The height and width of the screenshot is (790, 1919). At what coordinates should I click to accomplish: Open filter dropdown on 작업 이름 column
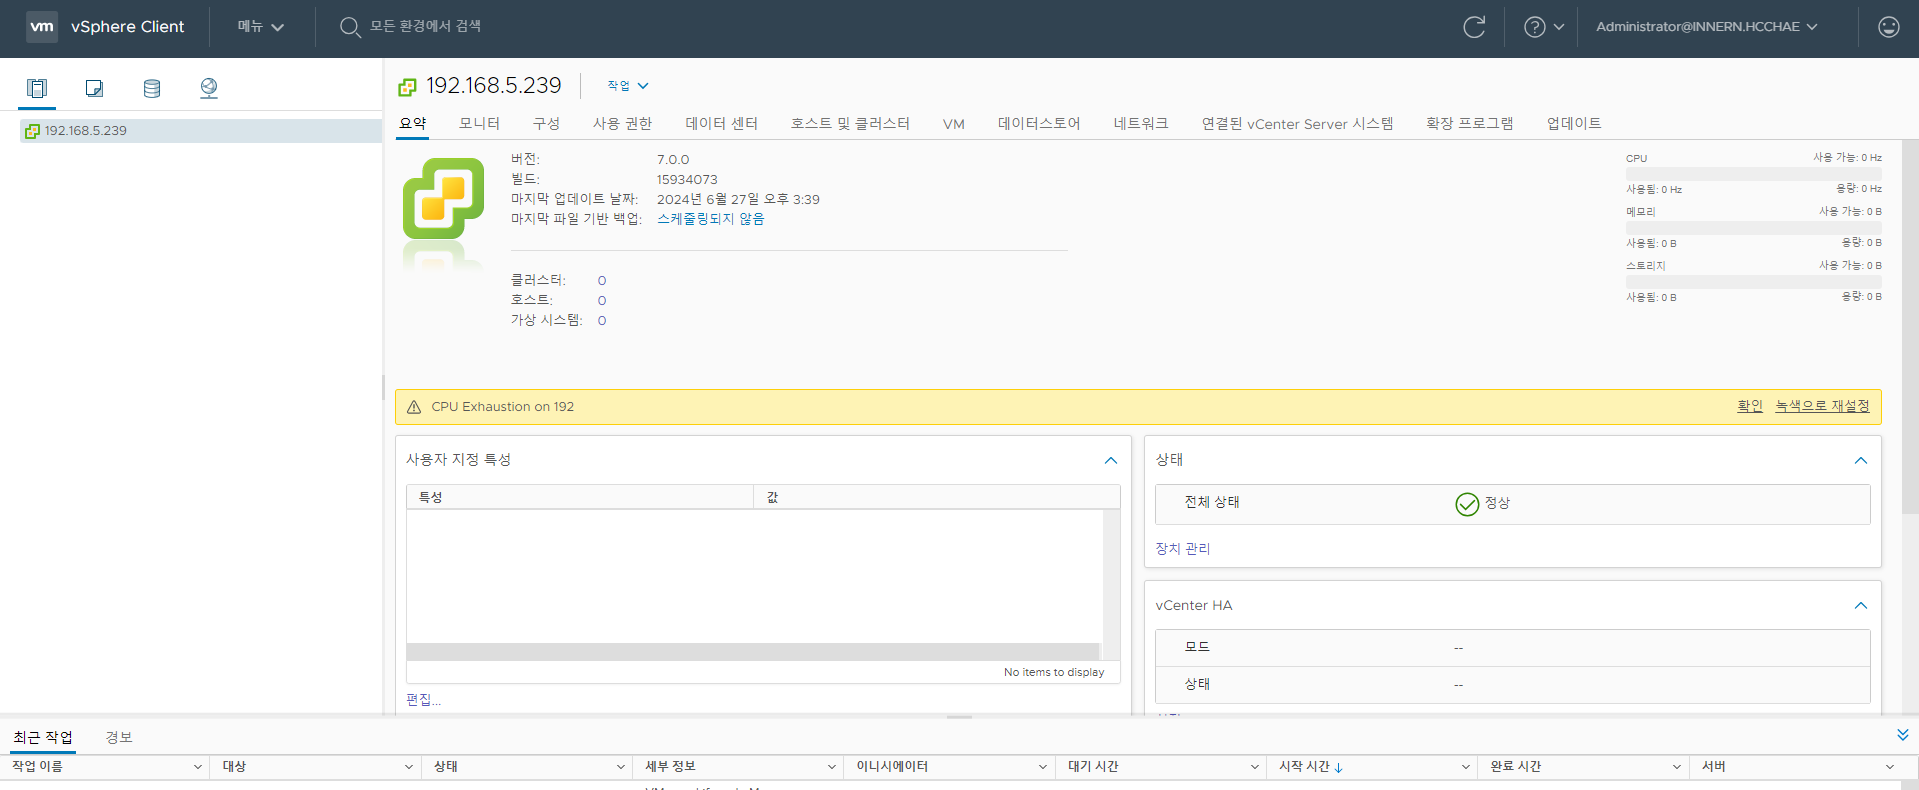click(x=197, y=767)
